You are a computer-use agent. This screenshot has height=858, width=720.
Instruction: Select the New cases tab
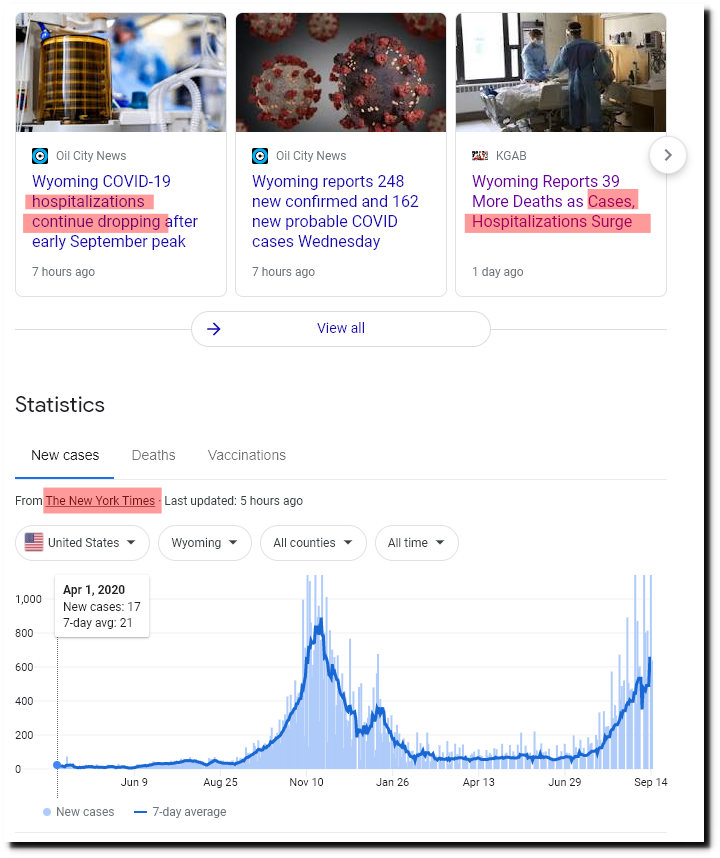[x=65, y=455]
